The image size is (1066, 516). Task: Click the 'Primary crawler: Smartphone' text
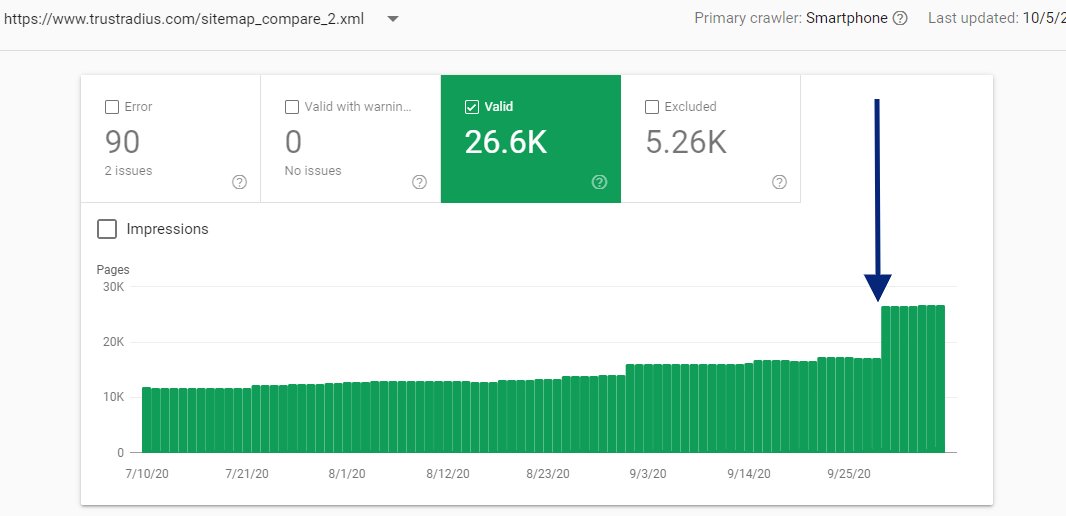791,18
